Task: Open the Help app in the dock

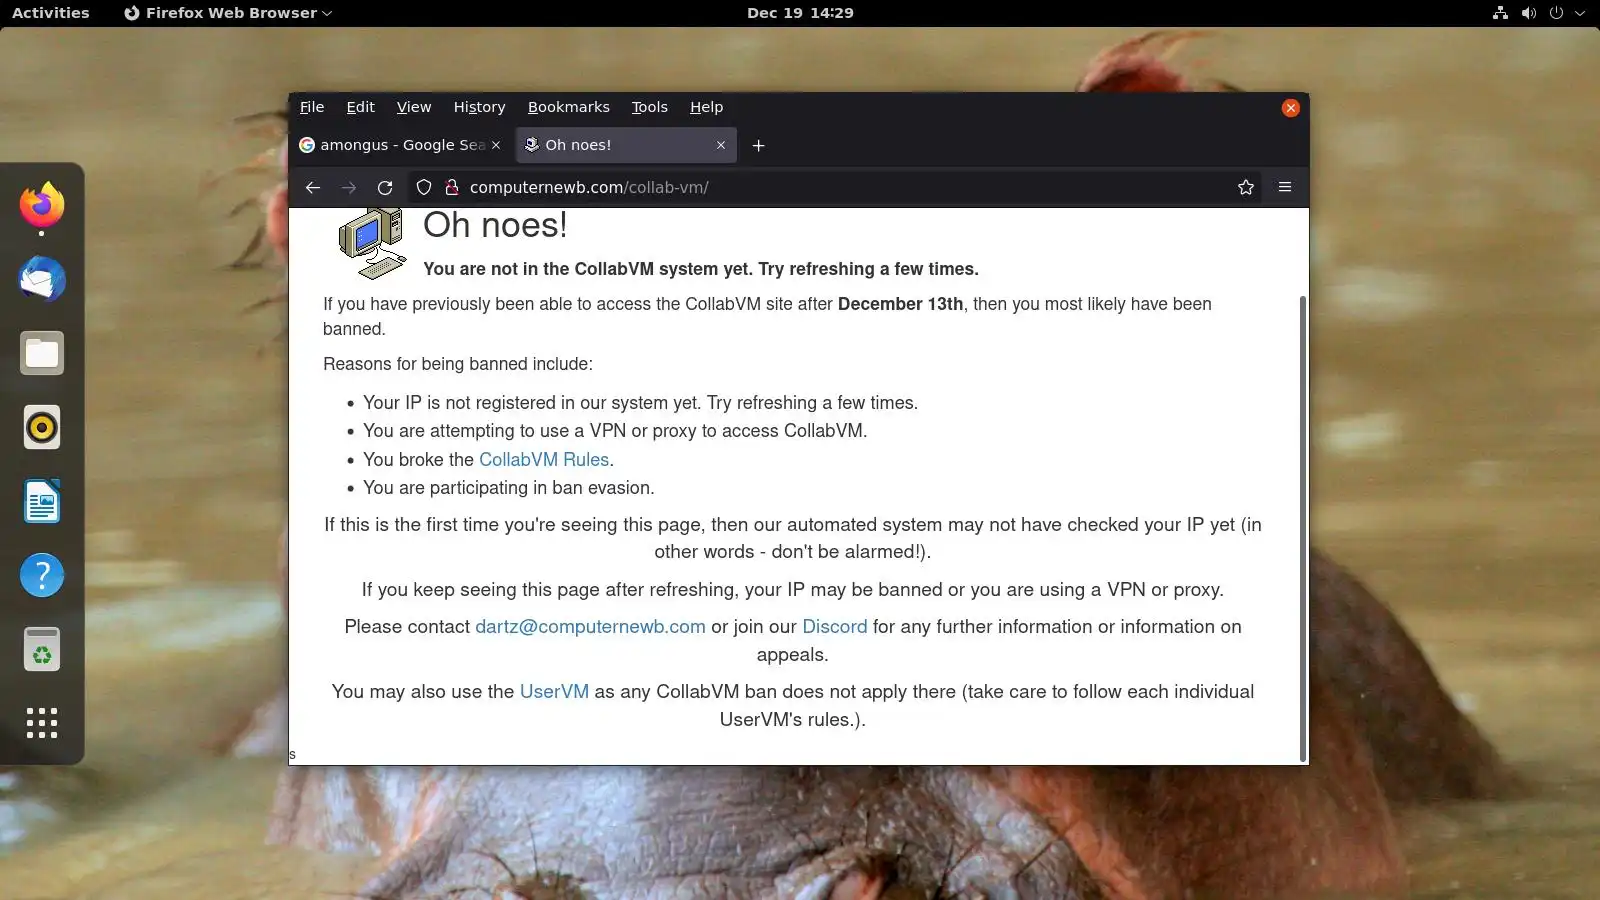Action: (42, 575)
